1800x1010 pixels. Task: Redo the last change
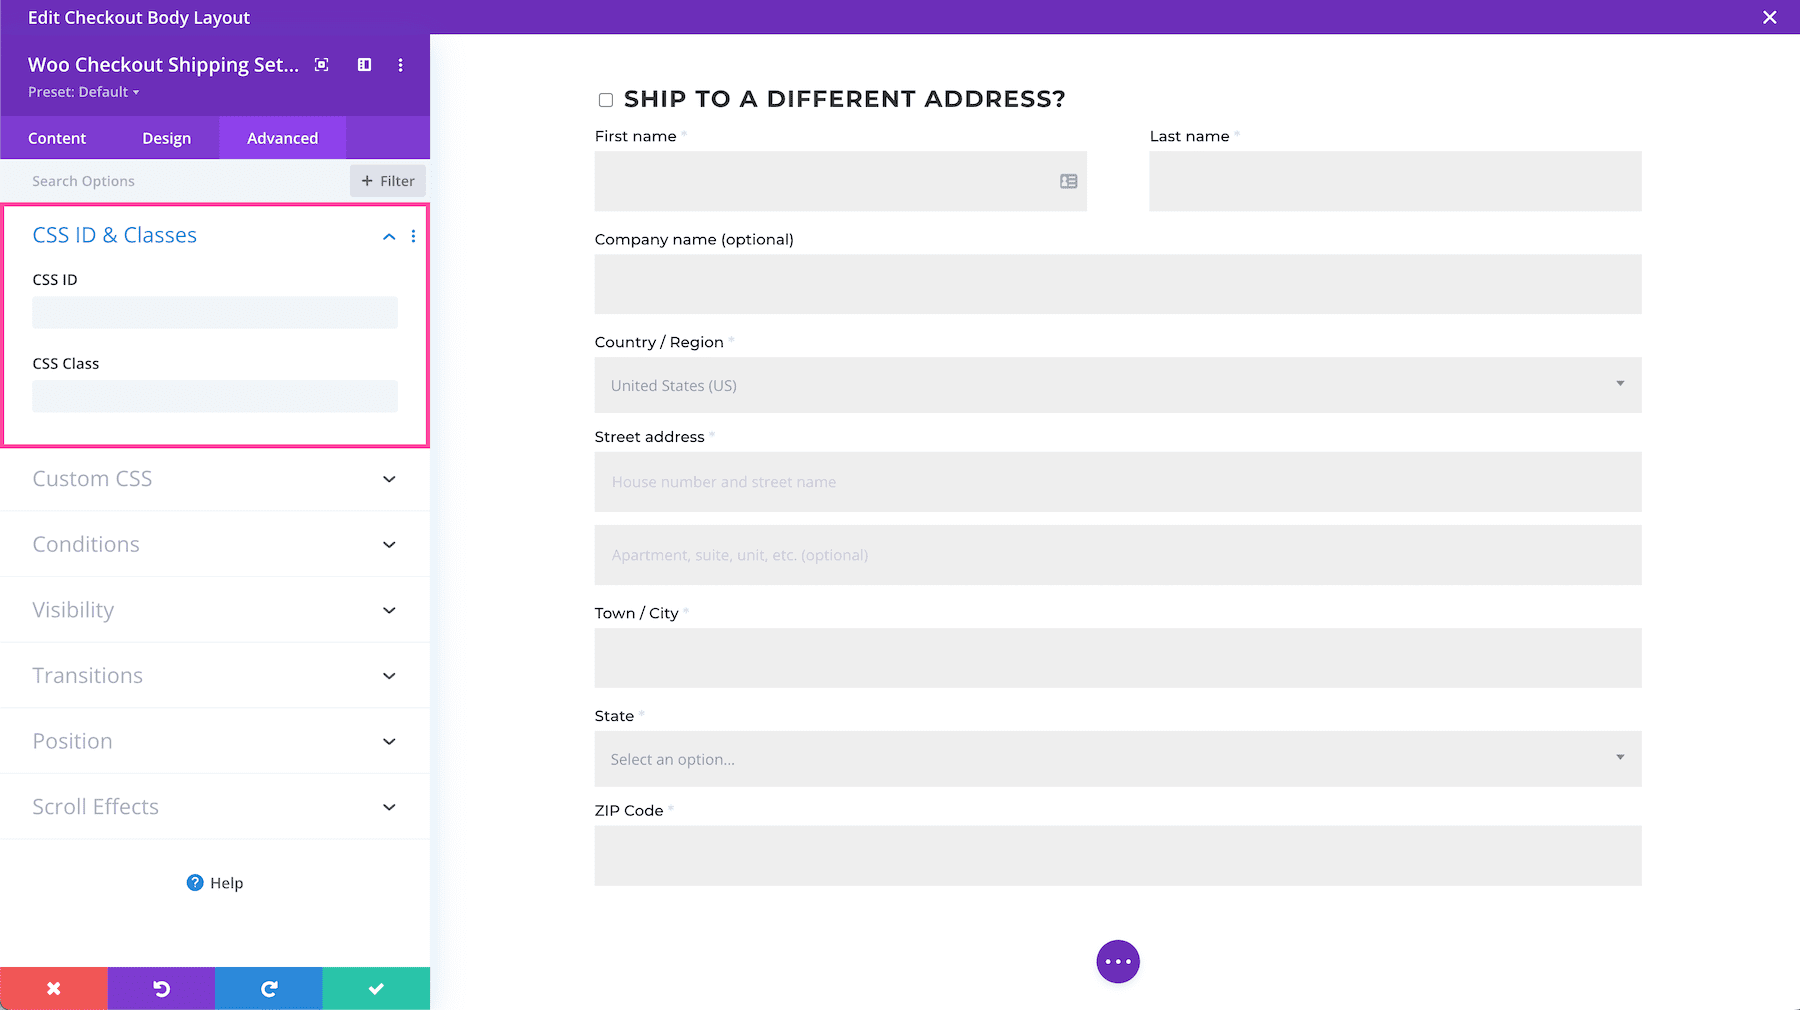pyautogui.click(x=268, y=988)
